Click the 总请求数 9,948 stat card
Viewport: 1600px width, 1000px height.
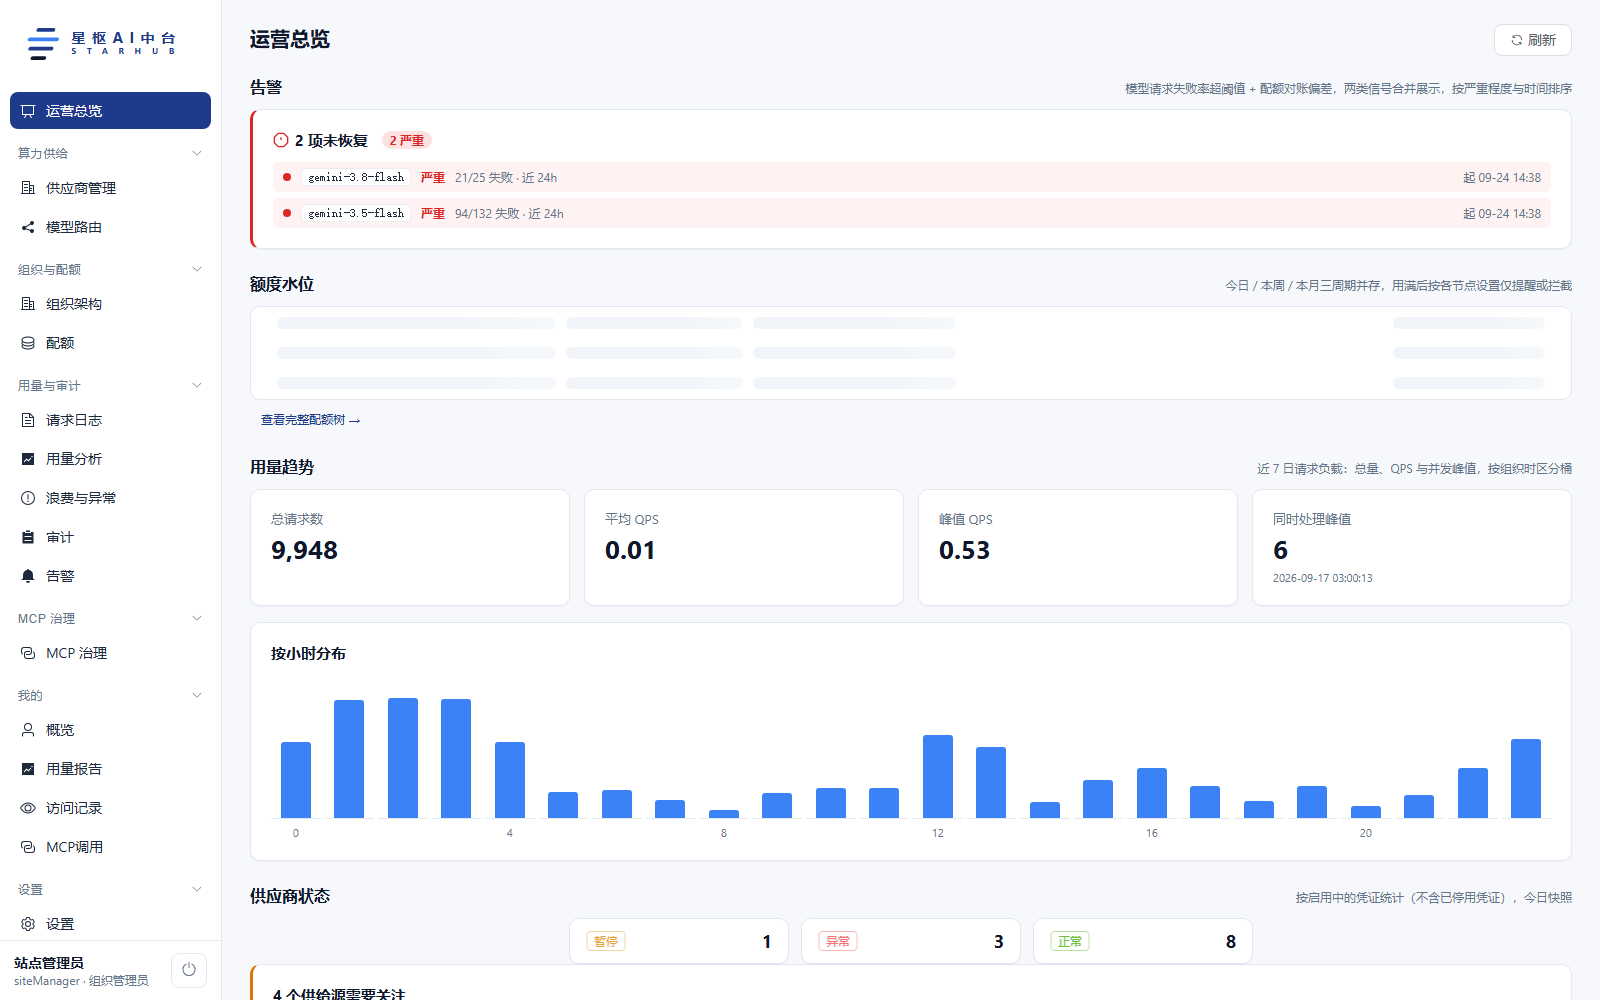tap(410, 547)
